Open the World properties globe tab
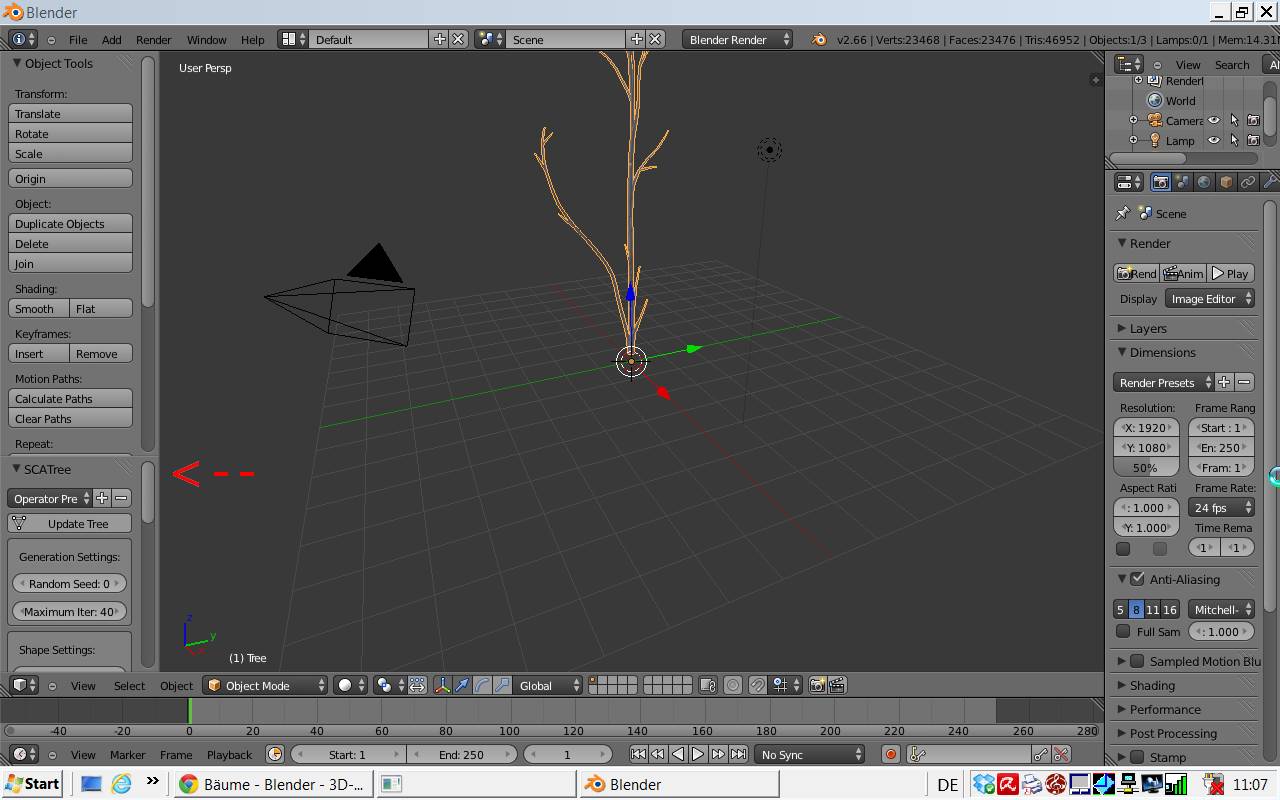This screenshot has width=1280, height=800. click(1204, 182)
